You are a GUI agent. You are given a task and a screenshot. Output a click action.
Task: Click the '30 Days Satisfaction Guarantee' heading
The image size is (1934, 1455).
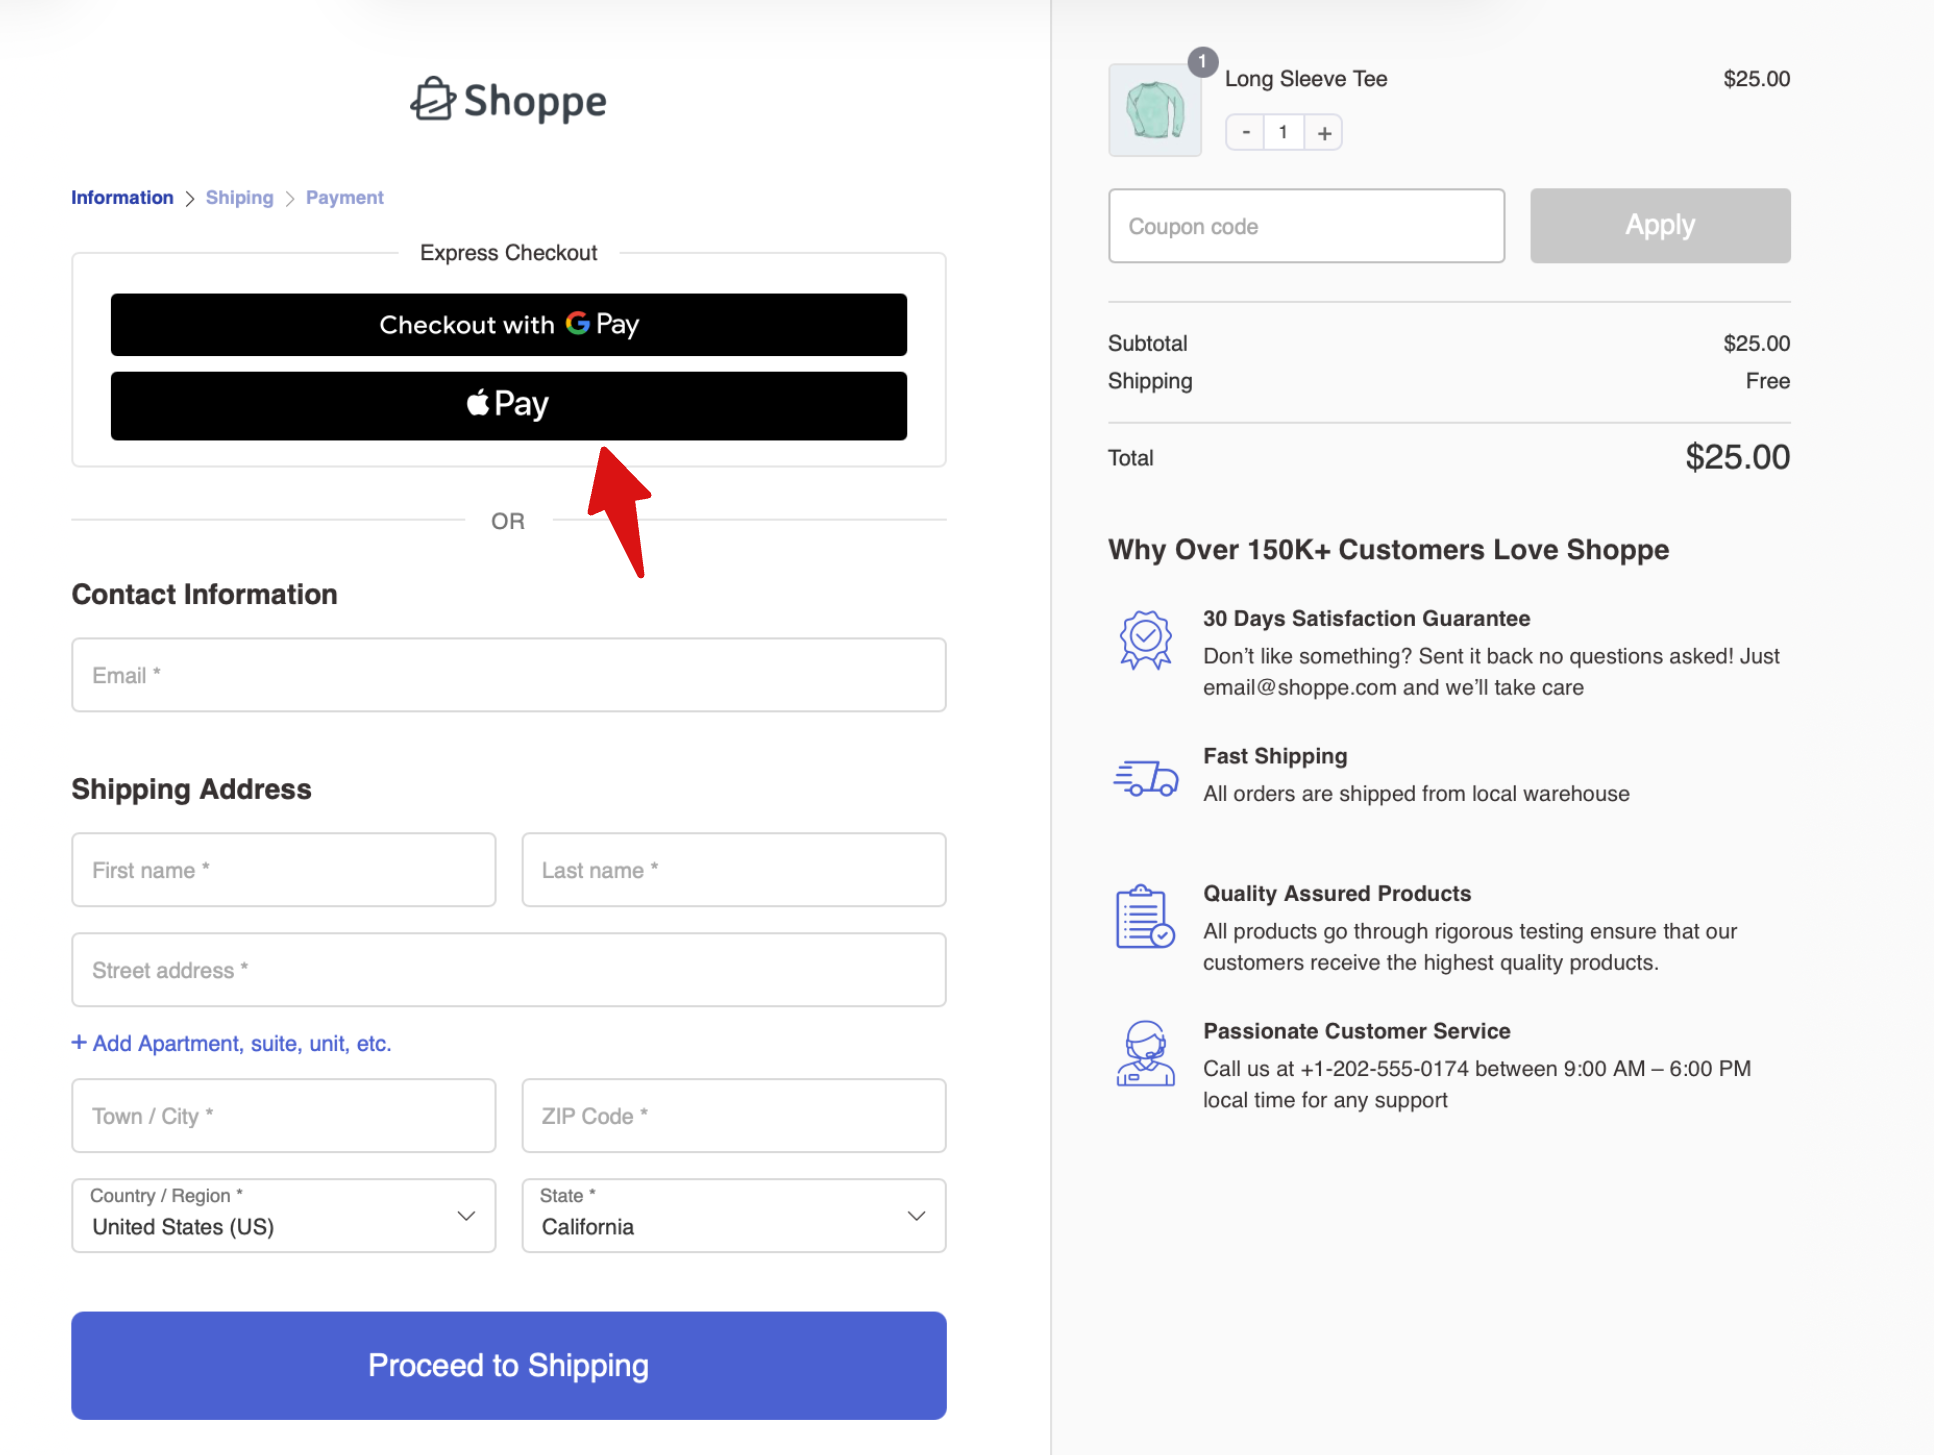pos(1366,618)
